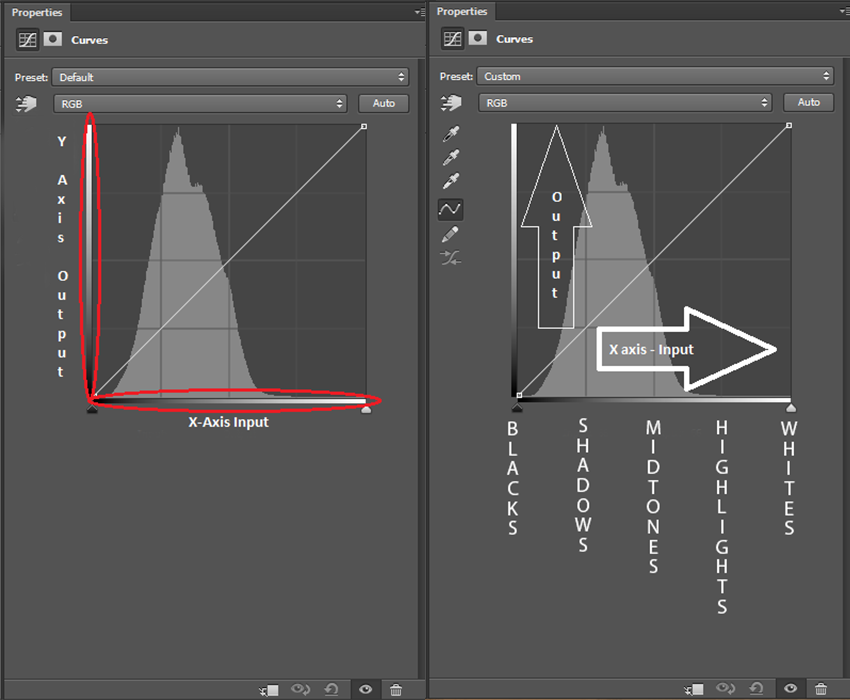Toggle clip-to-layer icon in right panel footer
The height and width of the screenshot is (700, 850).
pos(694,689)
